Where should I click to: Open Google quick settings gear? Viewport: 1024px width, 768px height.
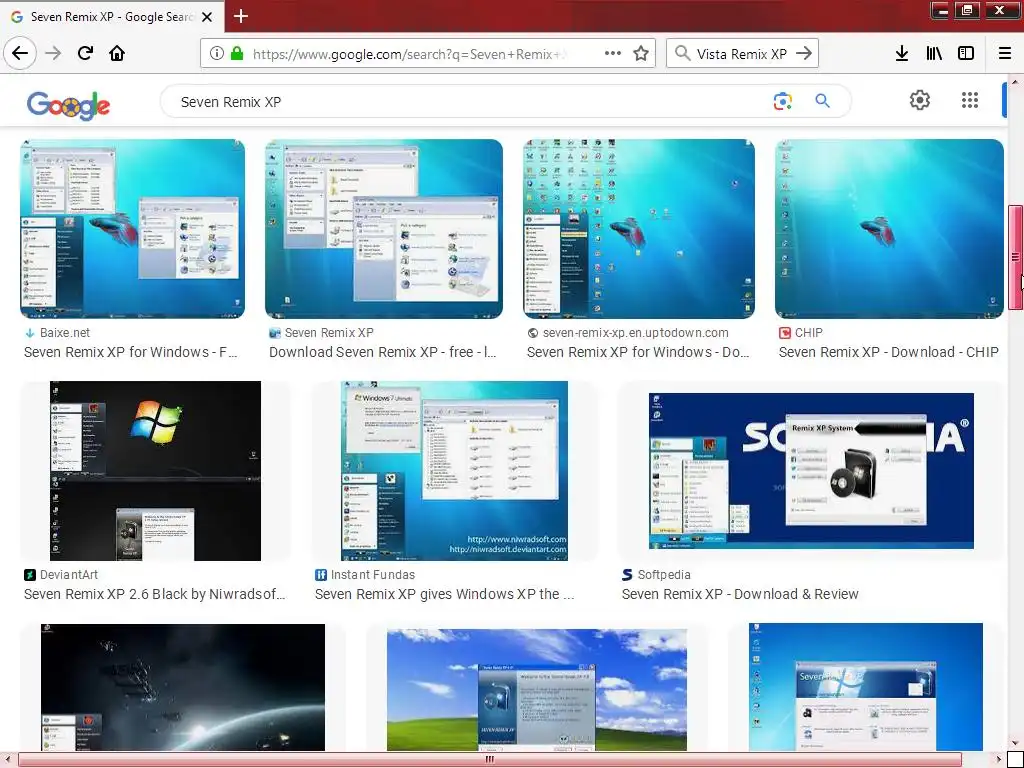920,100
